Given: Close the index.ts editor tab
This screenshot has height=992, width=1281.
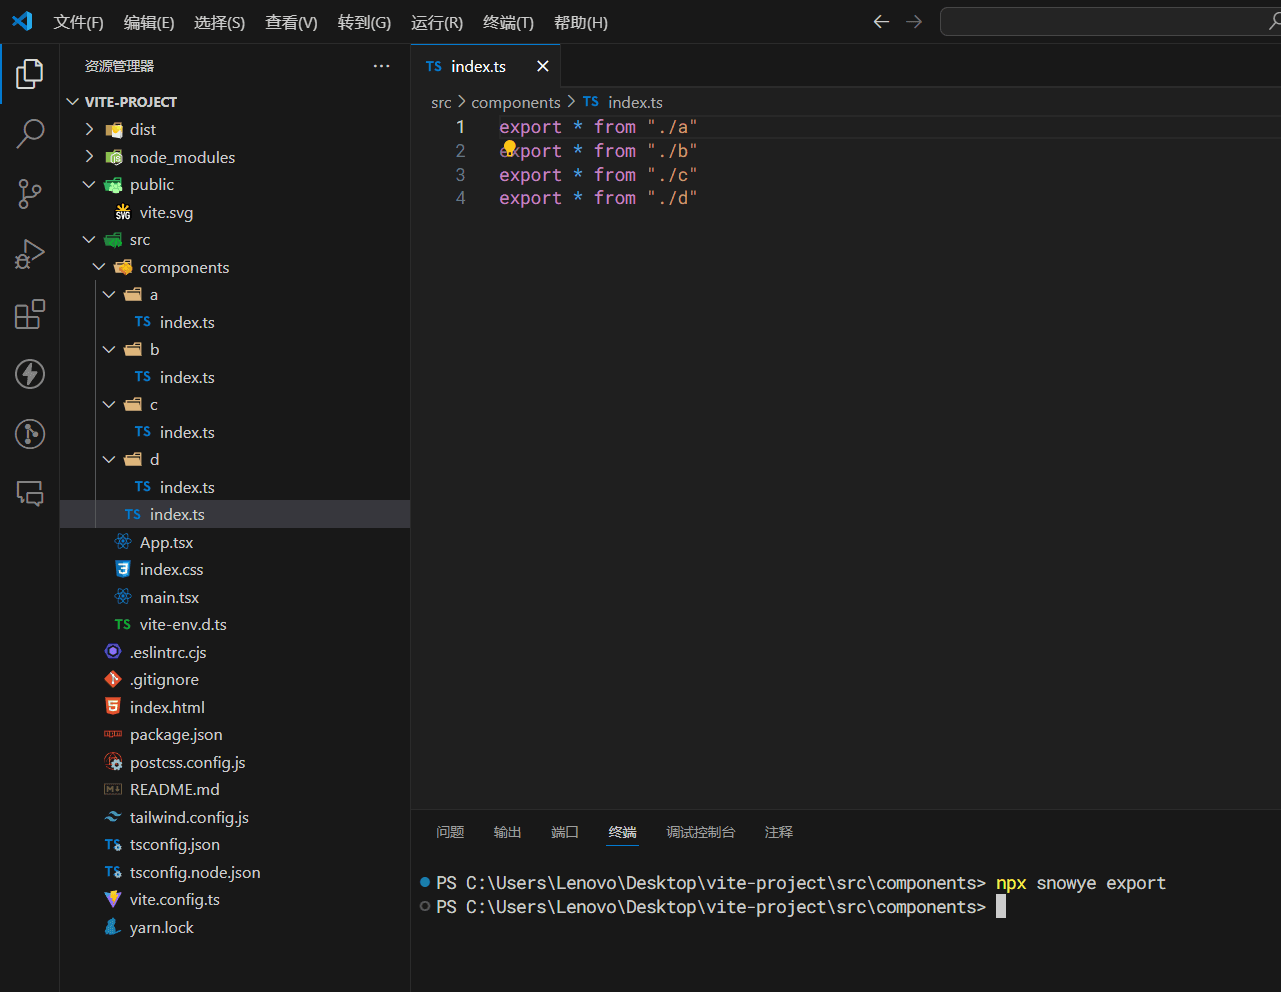Looking at the screenshot, I should (543, 66).
